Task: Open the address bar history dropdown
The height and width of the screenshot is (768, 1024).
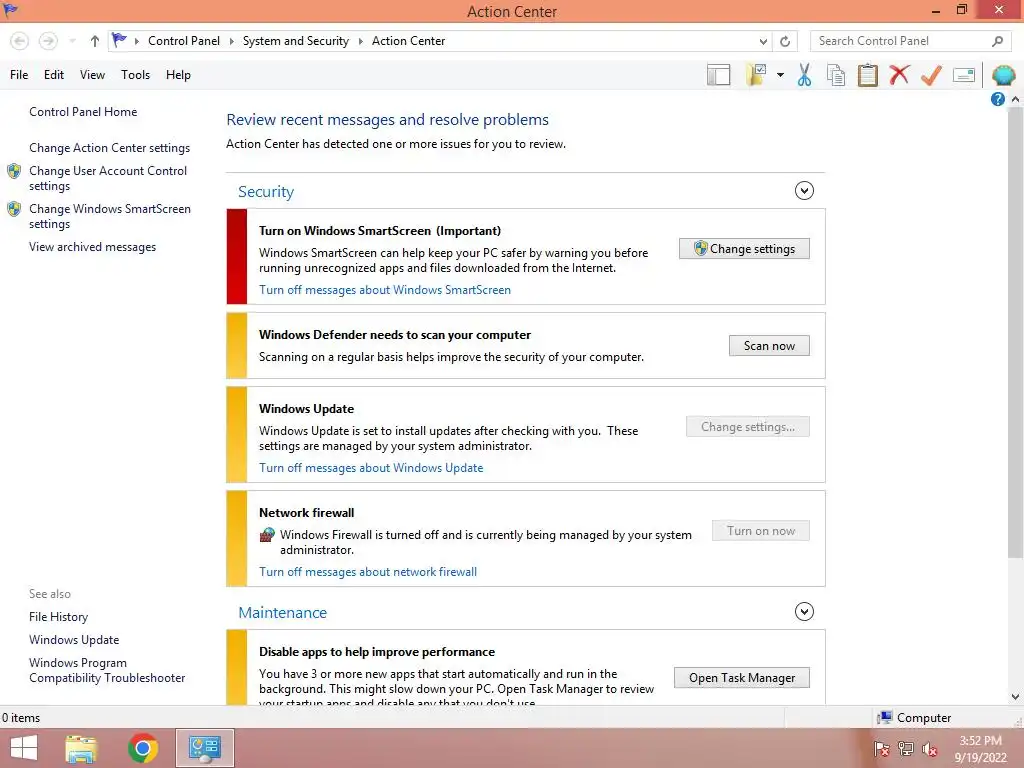Action: 763,41
